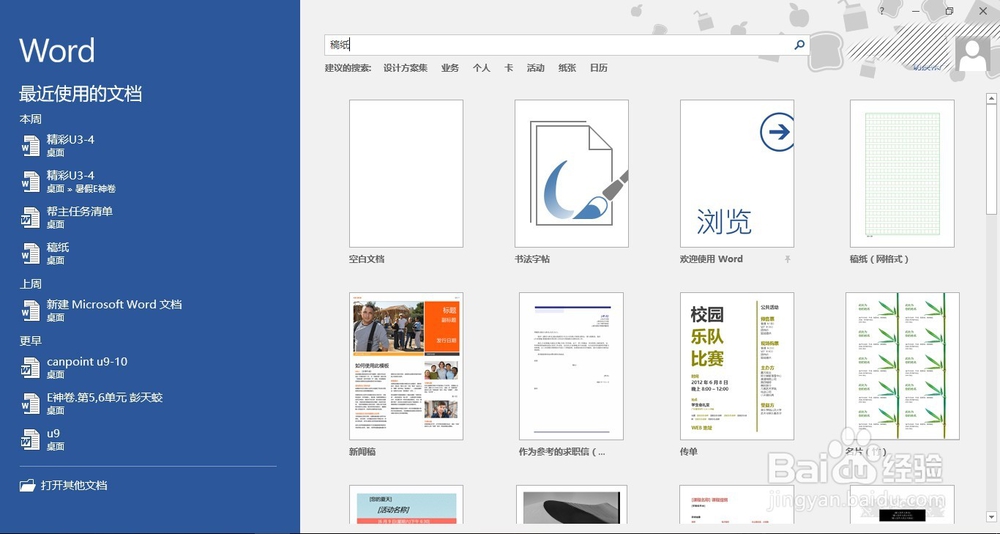Choose the 传单 flyer template

(737, 366)
